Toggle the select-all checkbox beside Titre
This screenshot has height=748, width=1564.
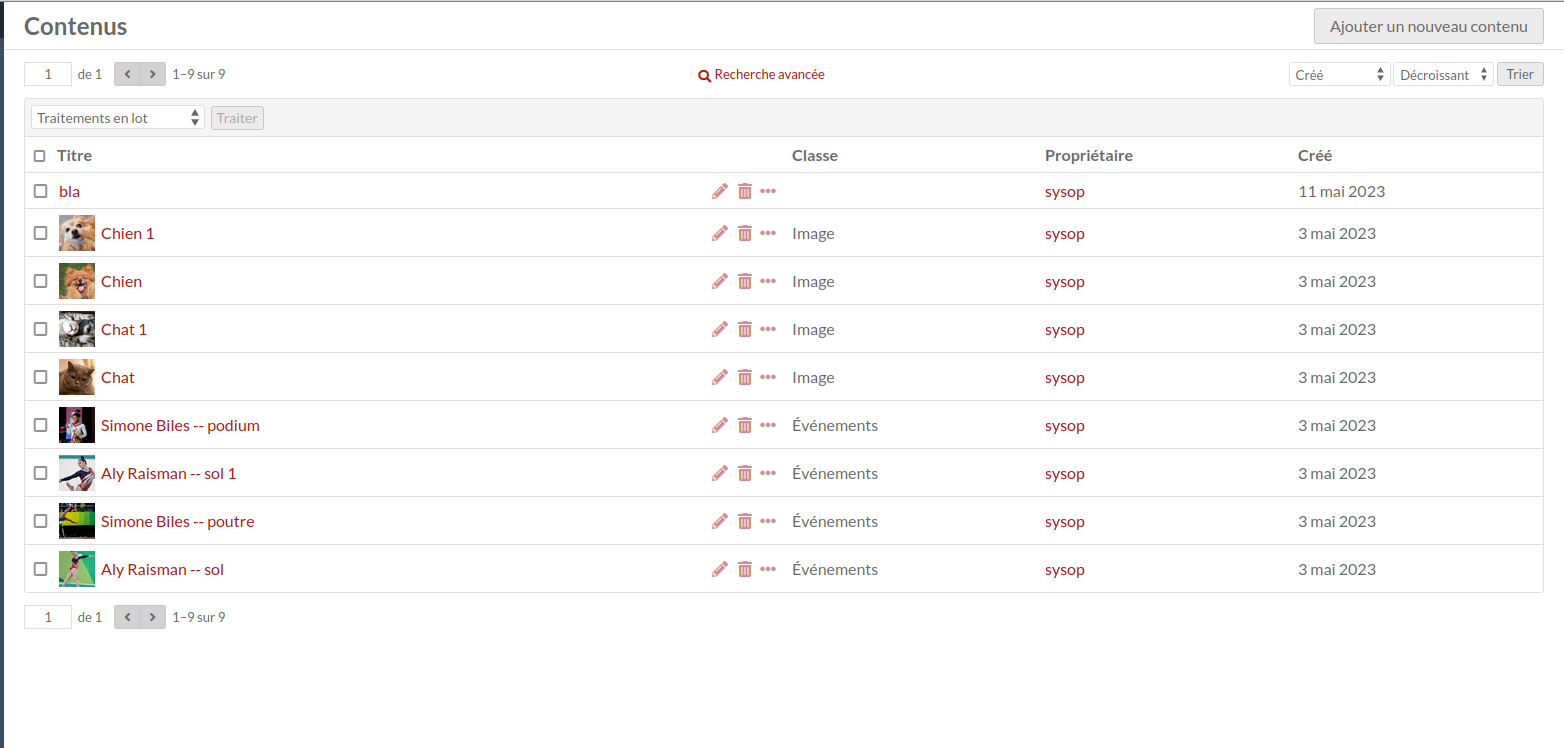tap(40, 156)
